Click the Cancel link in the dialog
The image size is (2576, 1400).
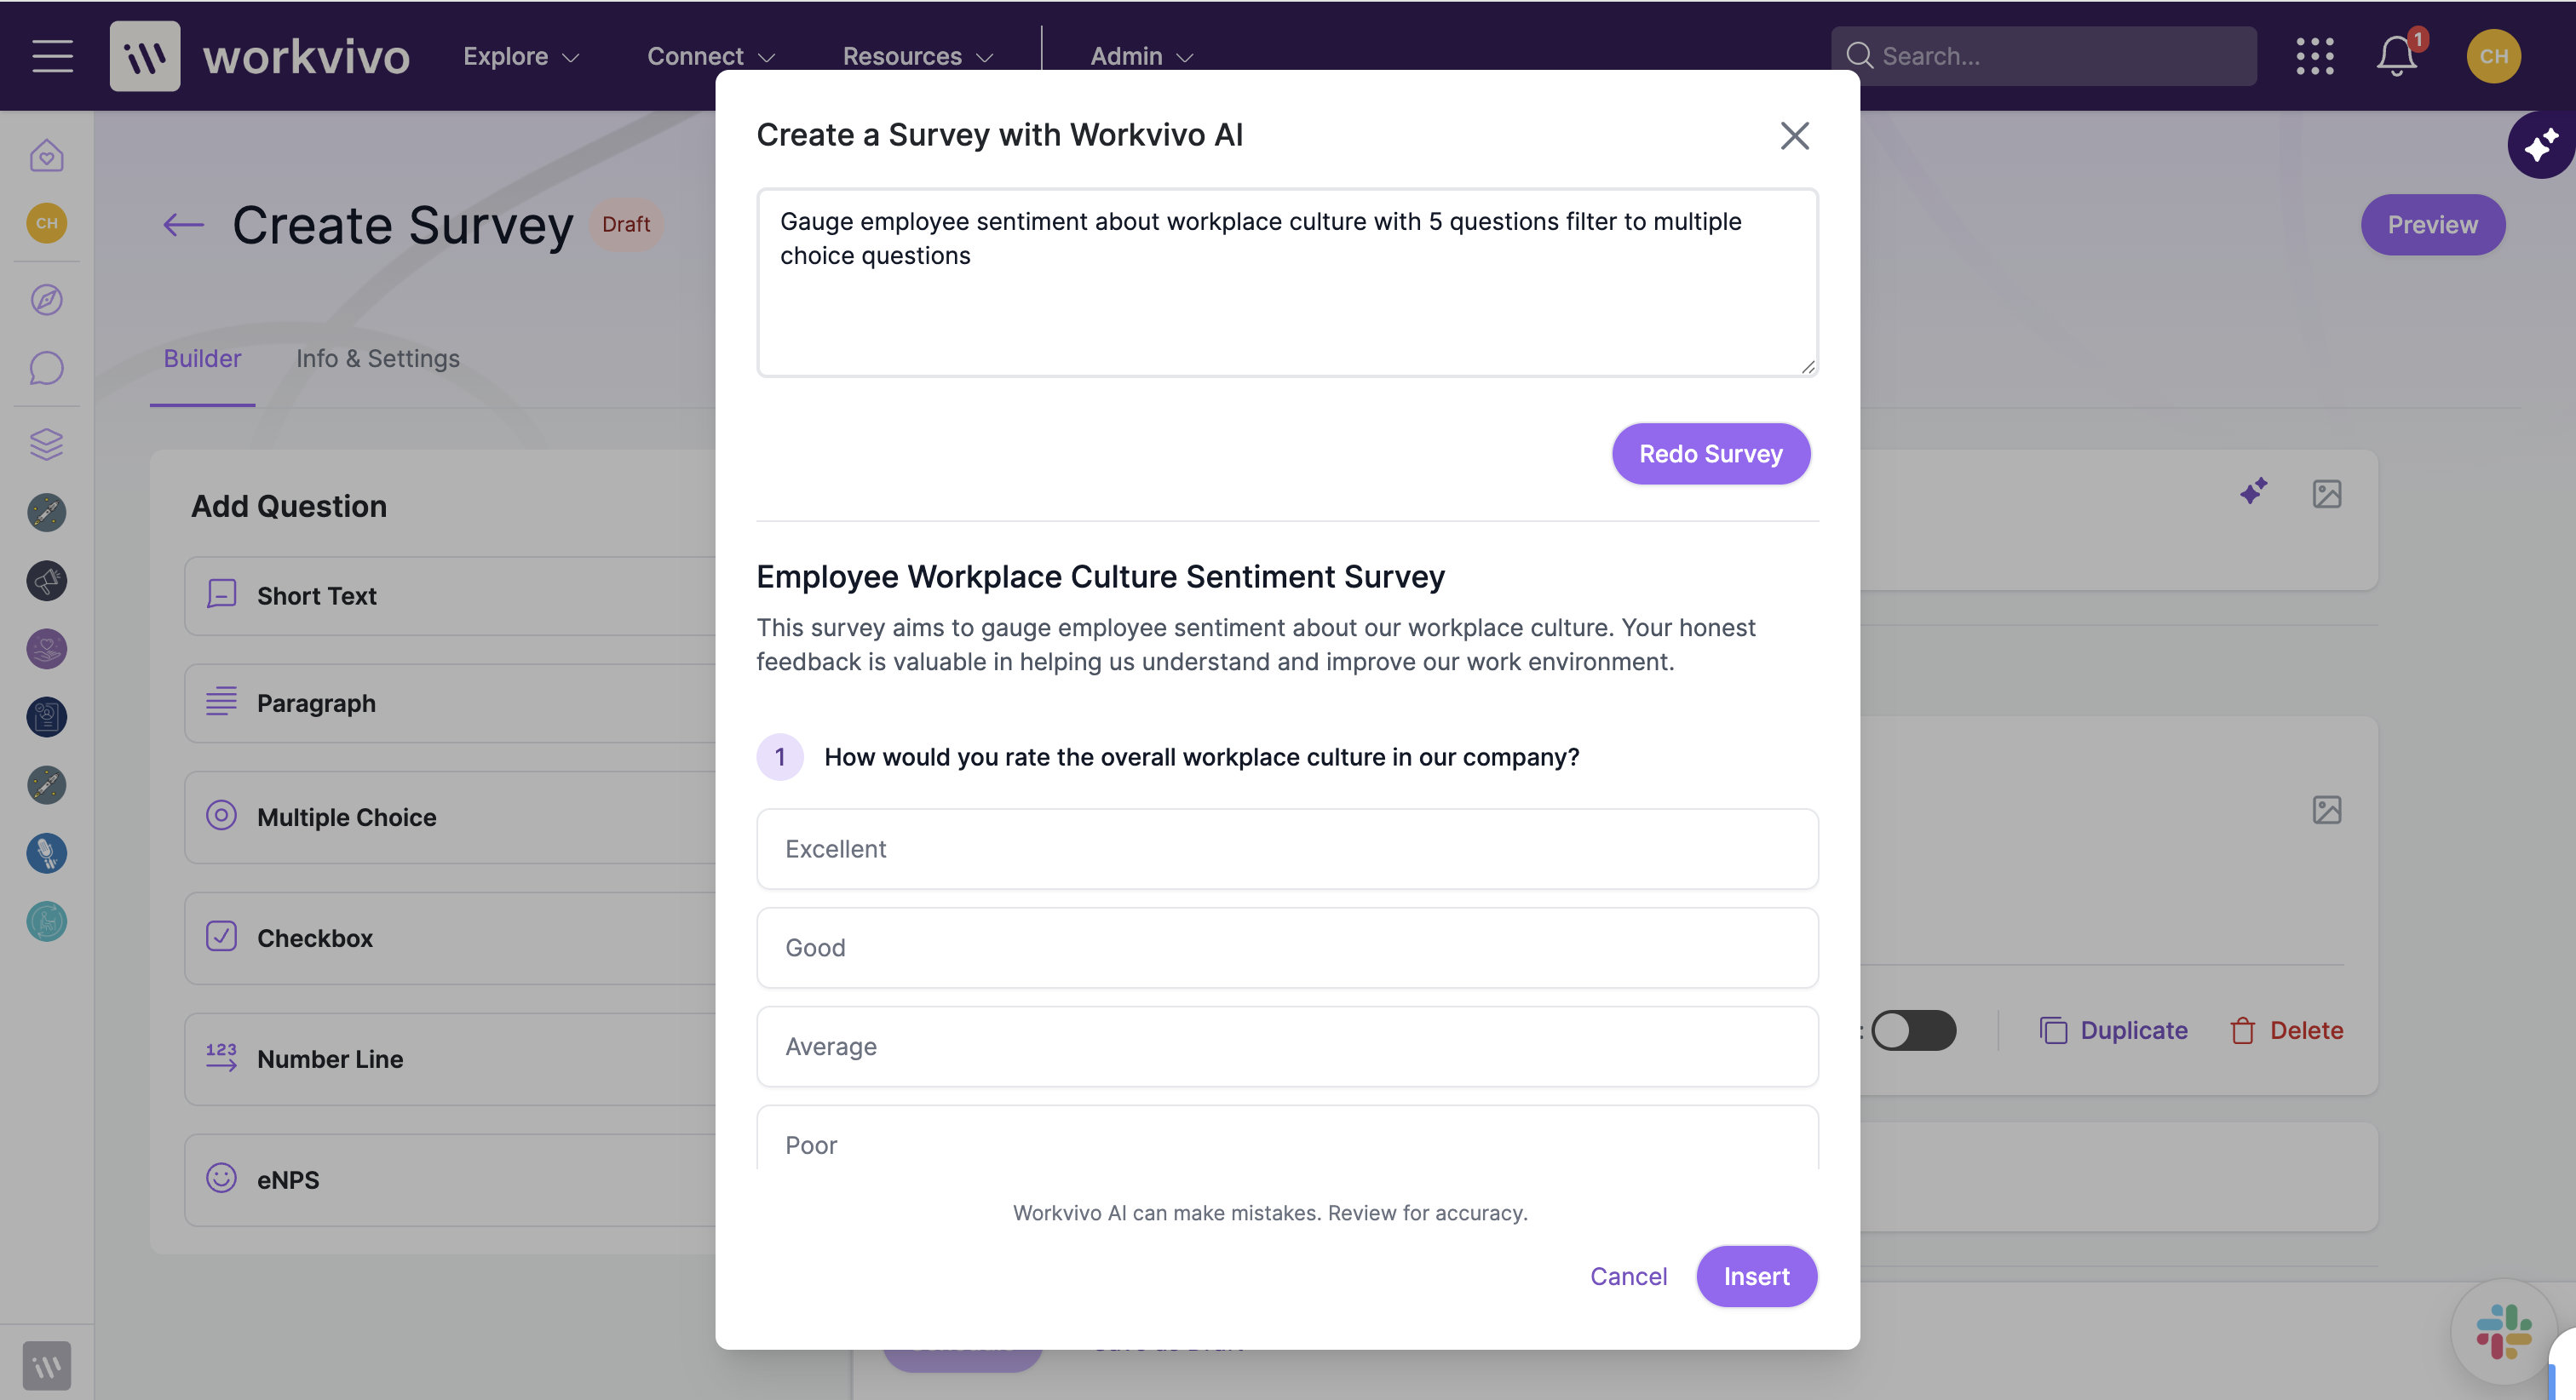click(1628, 1277)
